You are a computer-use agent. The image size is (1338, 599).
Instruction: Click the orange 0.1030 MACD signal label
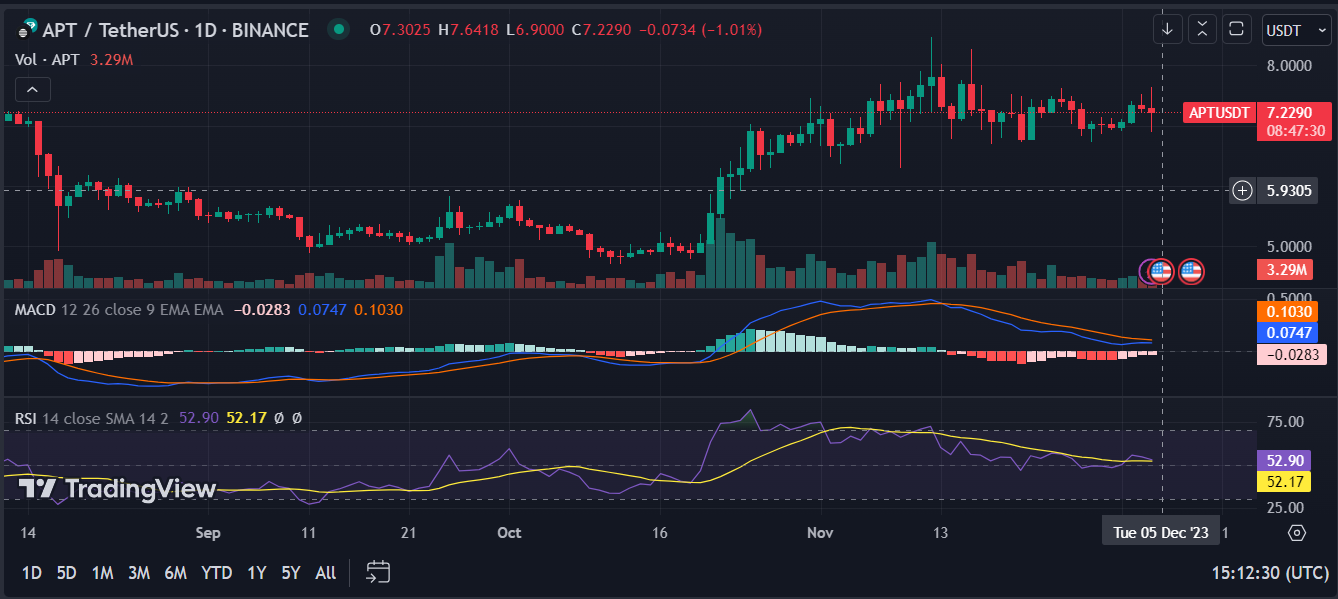pyautogui.click(x=1289, y=312)
